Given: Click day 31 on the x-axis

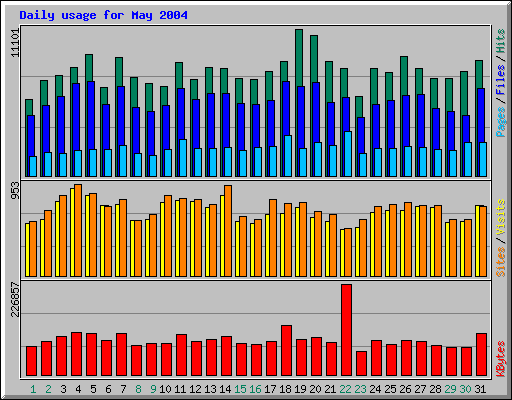Looking at the screenshot, I should 480,389.
